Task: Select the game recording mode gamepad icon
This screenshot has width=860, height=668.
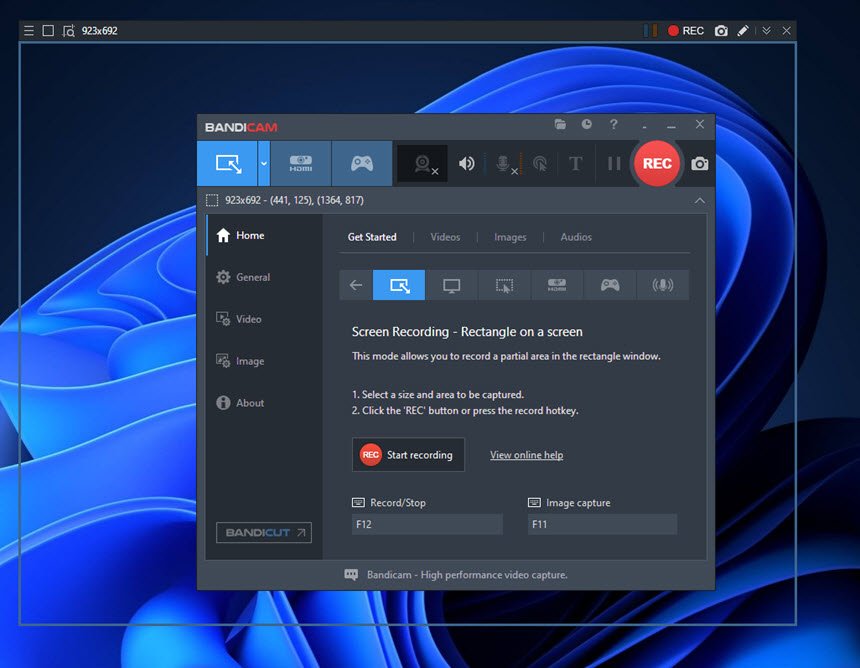Action: 362,163
